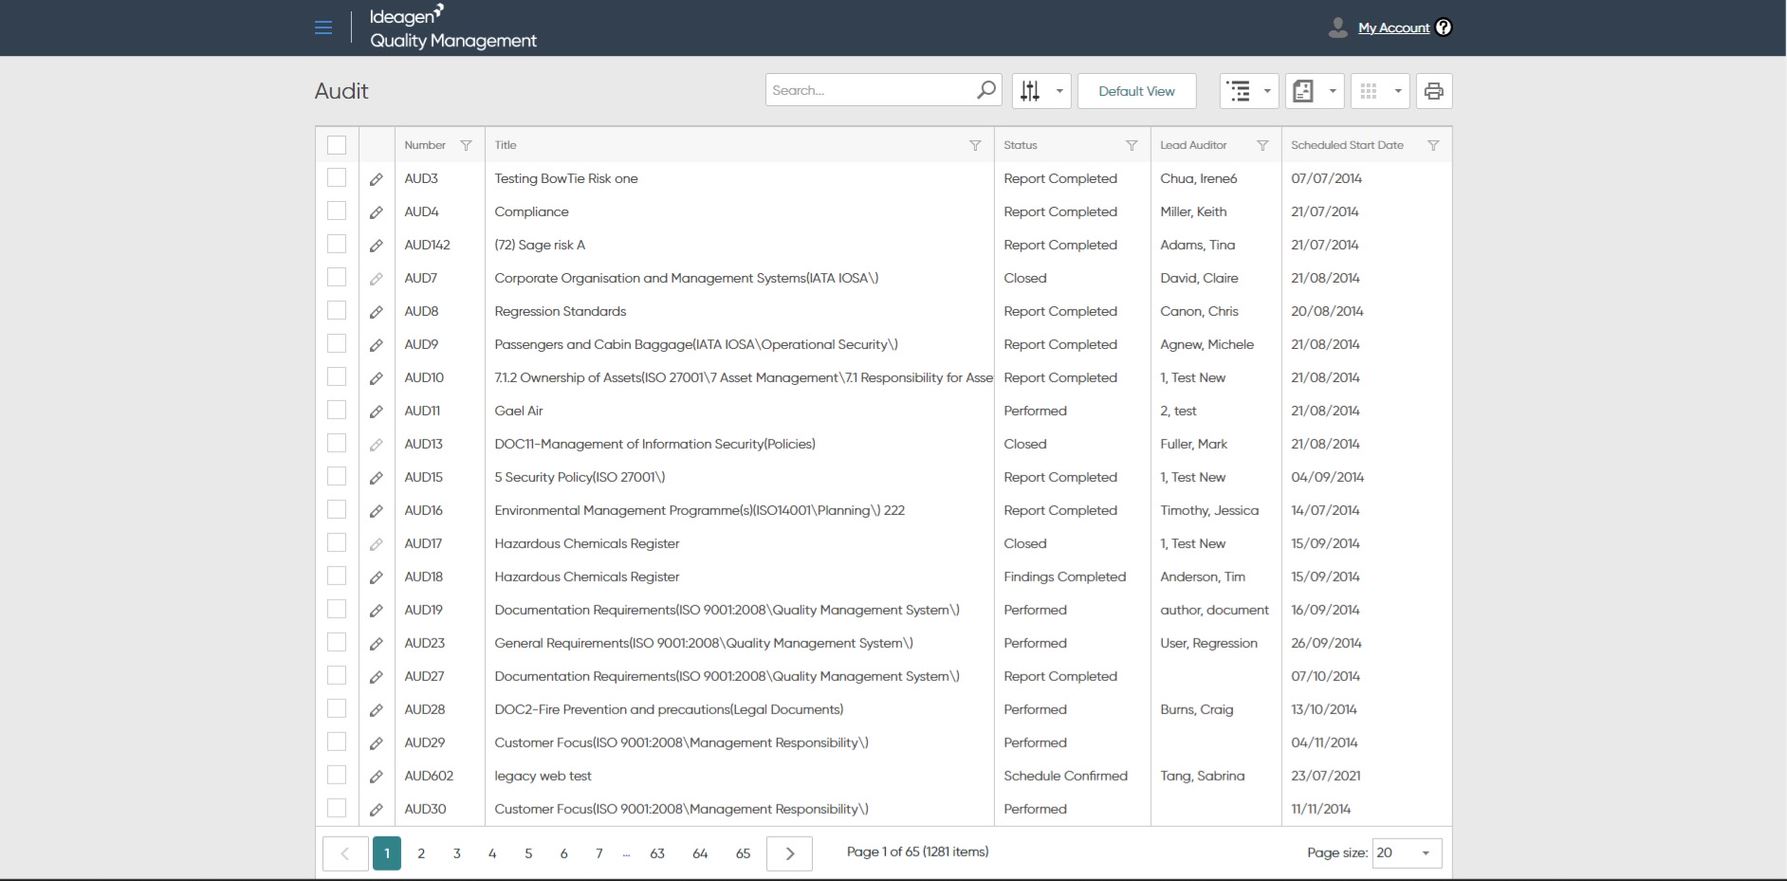This screenshot has height=881, width=1787.
Task: Click the Status column filter icon
Action: [1131, 146]
